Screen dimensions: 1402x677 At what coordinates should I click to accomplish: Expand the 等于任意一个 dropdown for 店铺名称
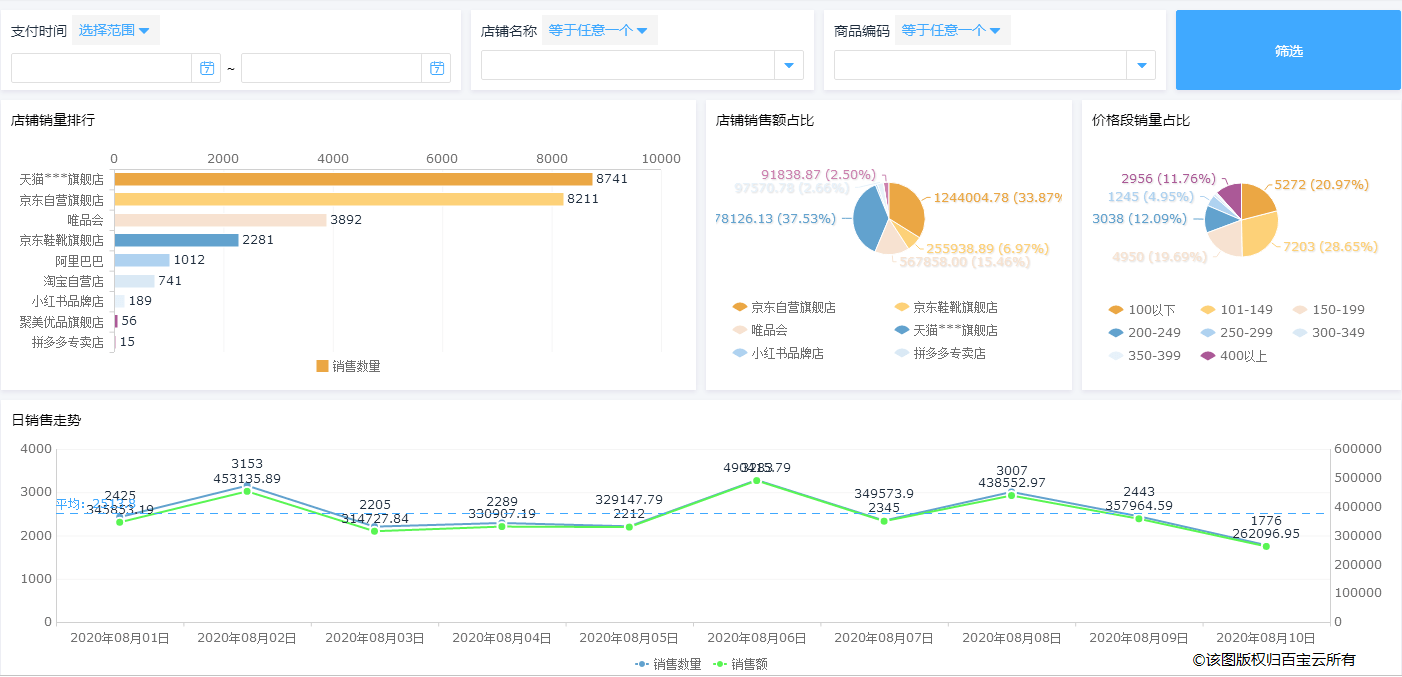[x=598, y=29]
